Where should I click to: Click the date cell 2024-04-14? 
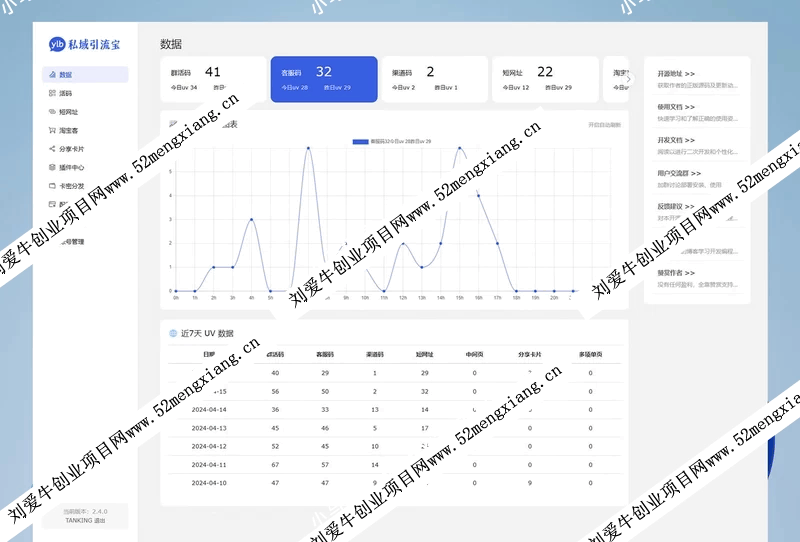[209, 410]
